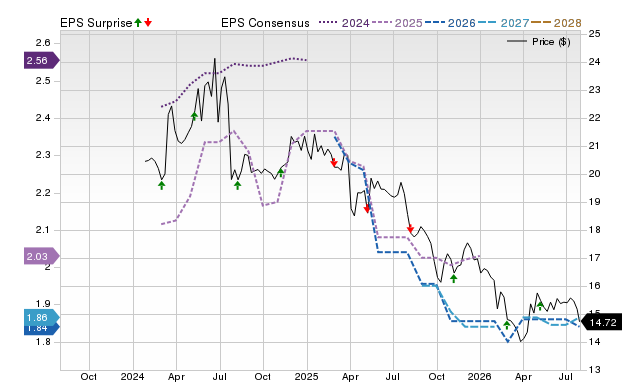Click the green surprise arrow near May 2024

tap(194, 116)
